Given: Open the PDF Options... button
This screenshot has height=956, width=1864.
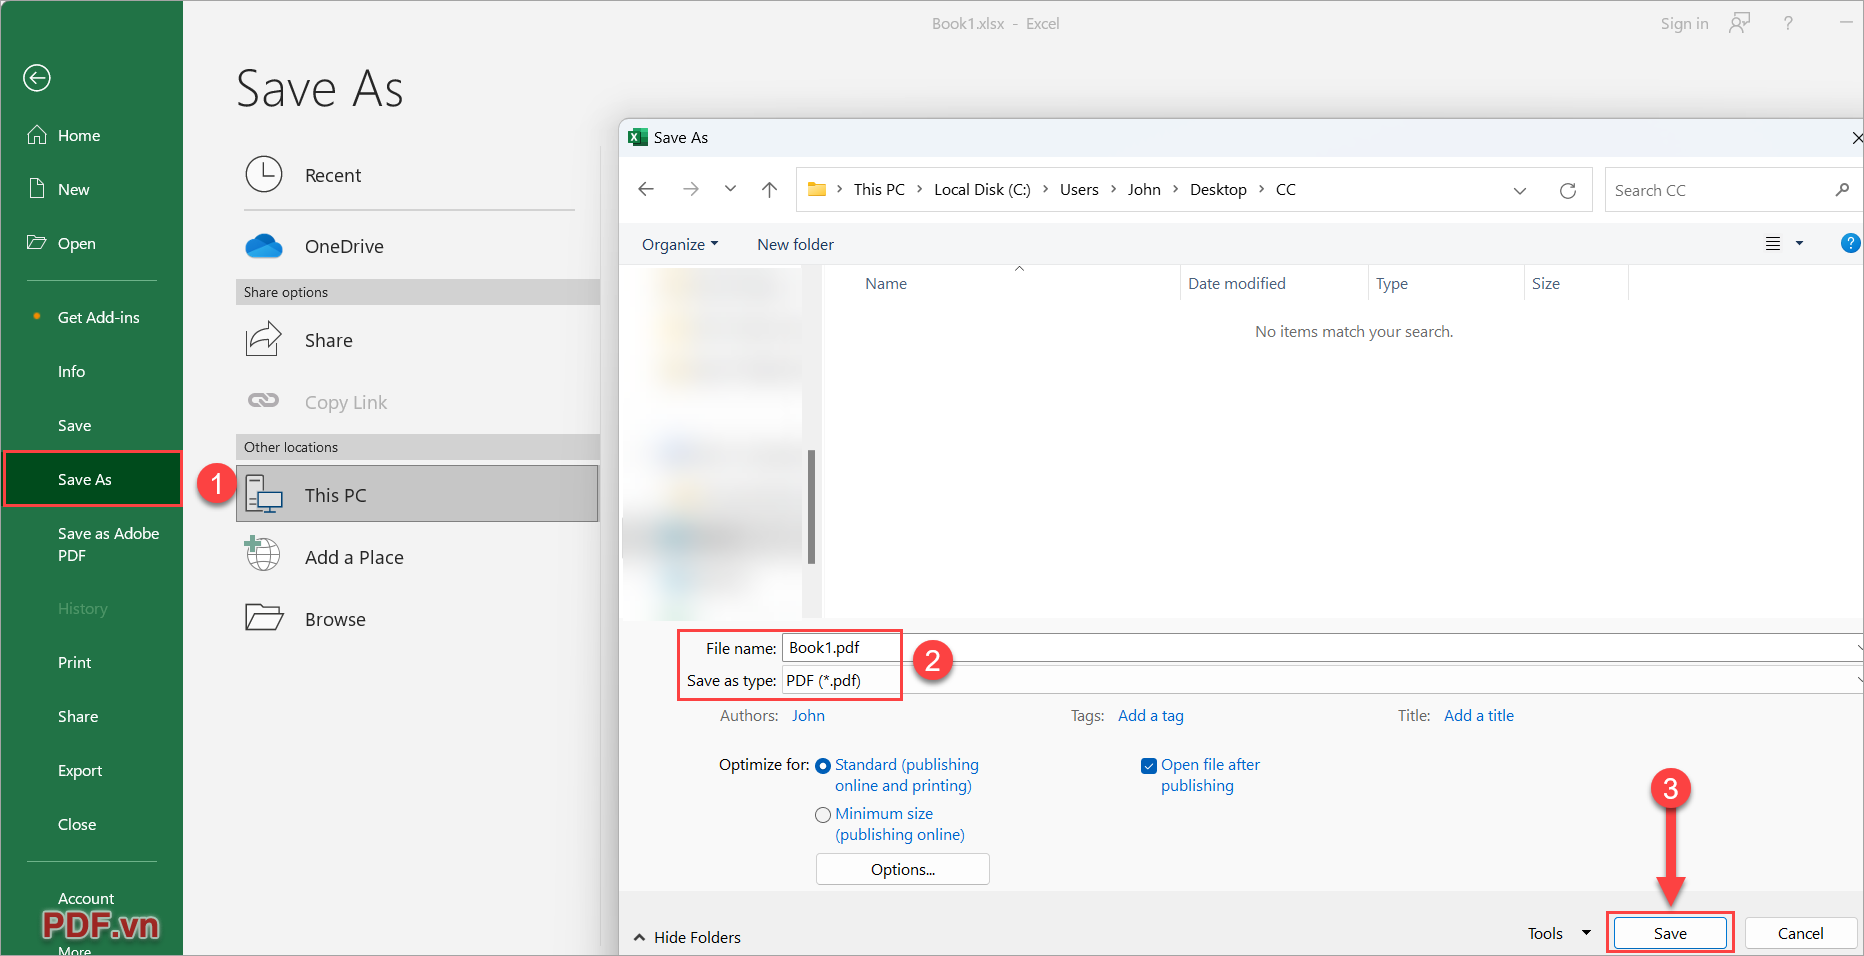Looking at the screenshot, I should pyautogui.click(x=903, y=869).
